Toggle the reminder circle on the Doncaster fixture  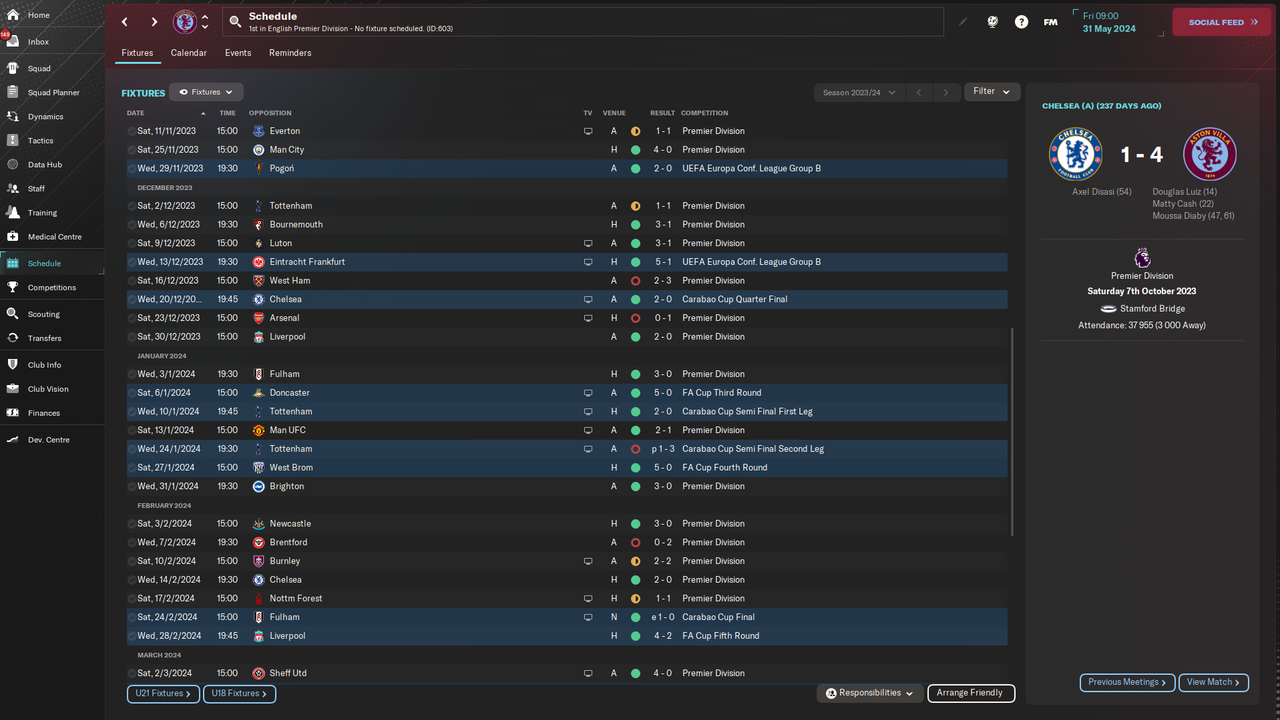[131, 393]
